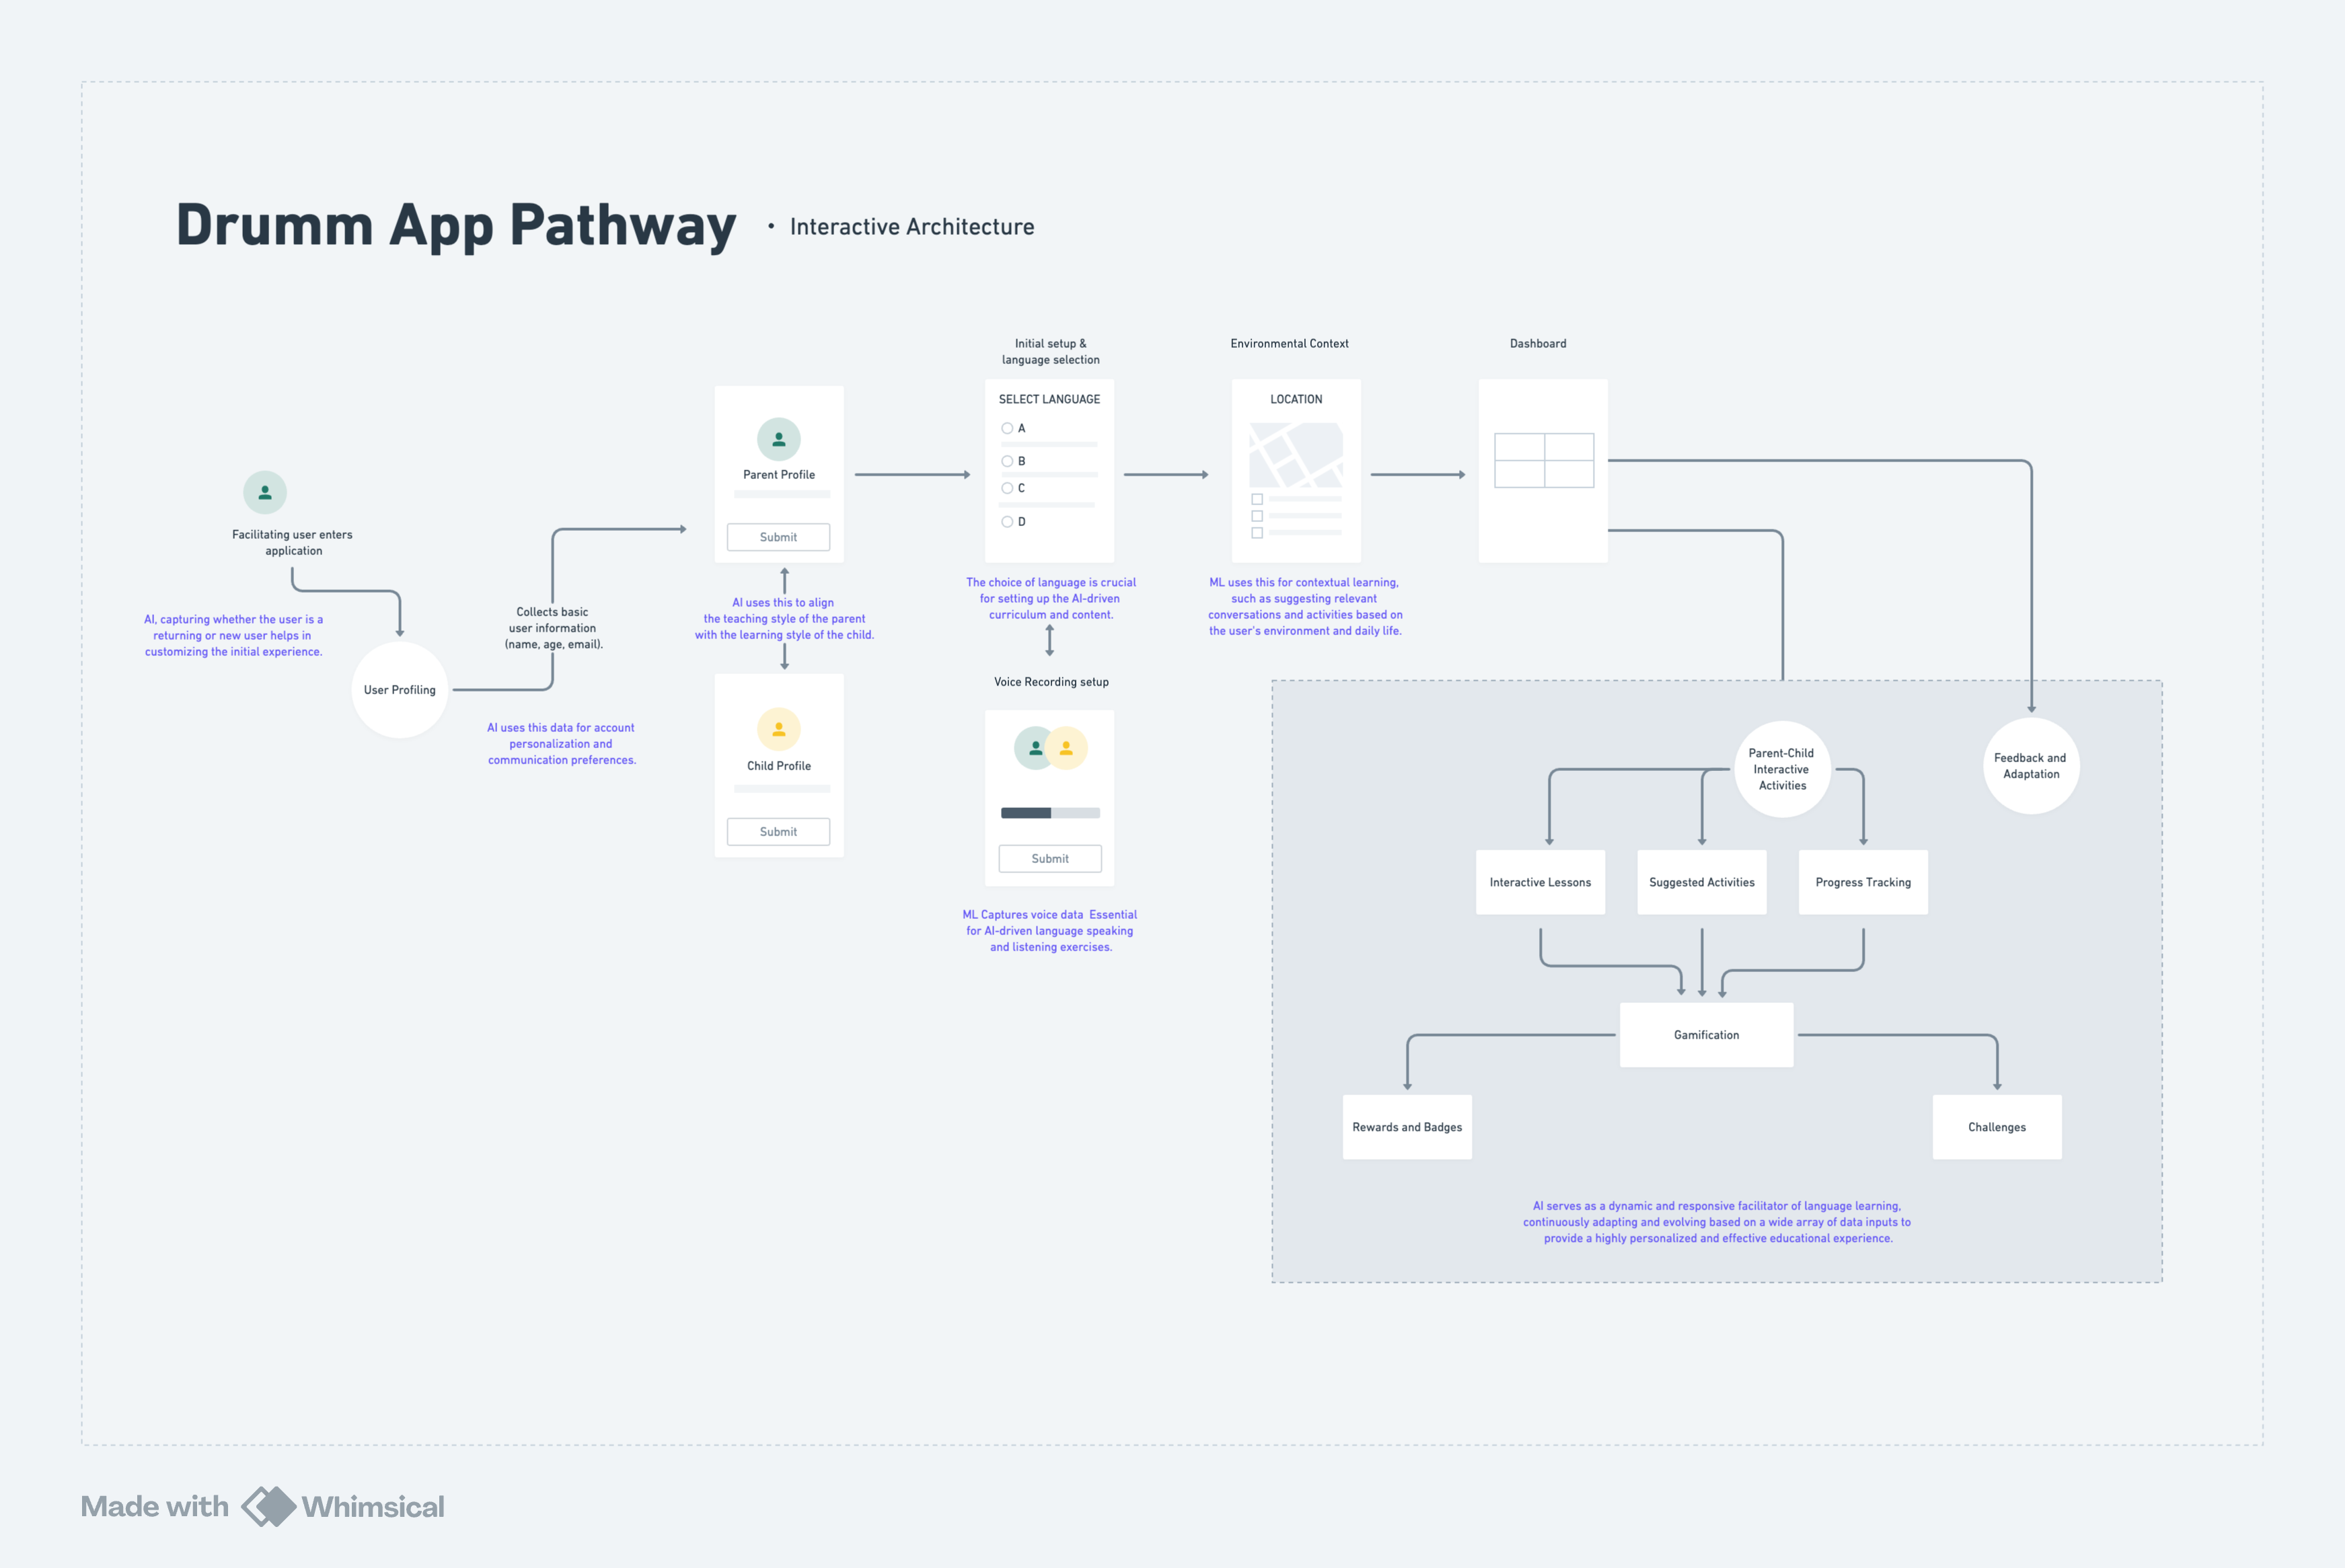Click 'AI uses this to align' note
This screenshot has width=2345, height=1568.
pos(784,618)
